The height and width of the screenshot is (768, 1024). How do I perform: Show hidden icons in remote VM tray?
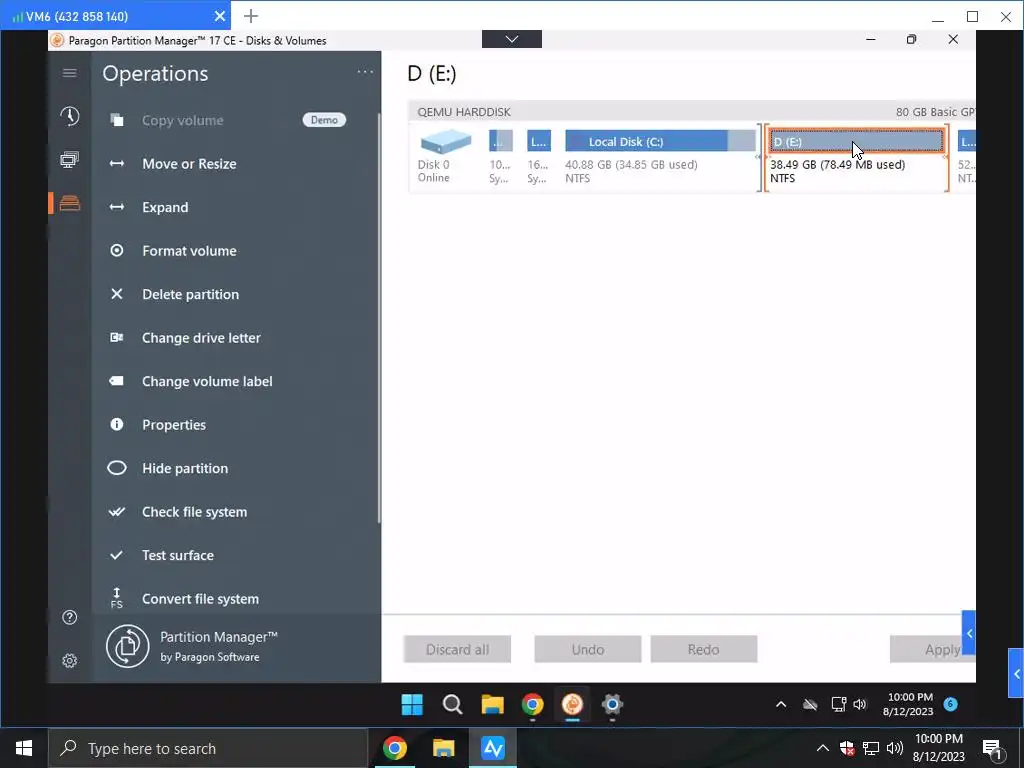pos(780,704)
